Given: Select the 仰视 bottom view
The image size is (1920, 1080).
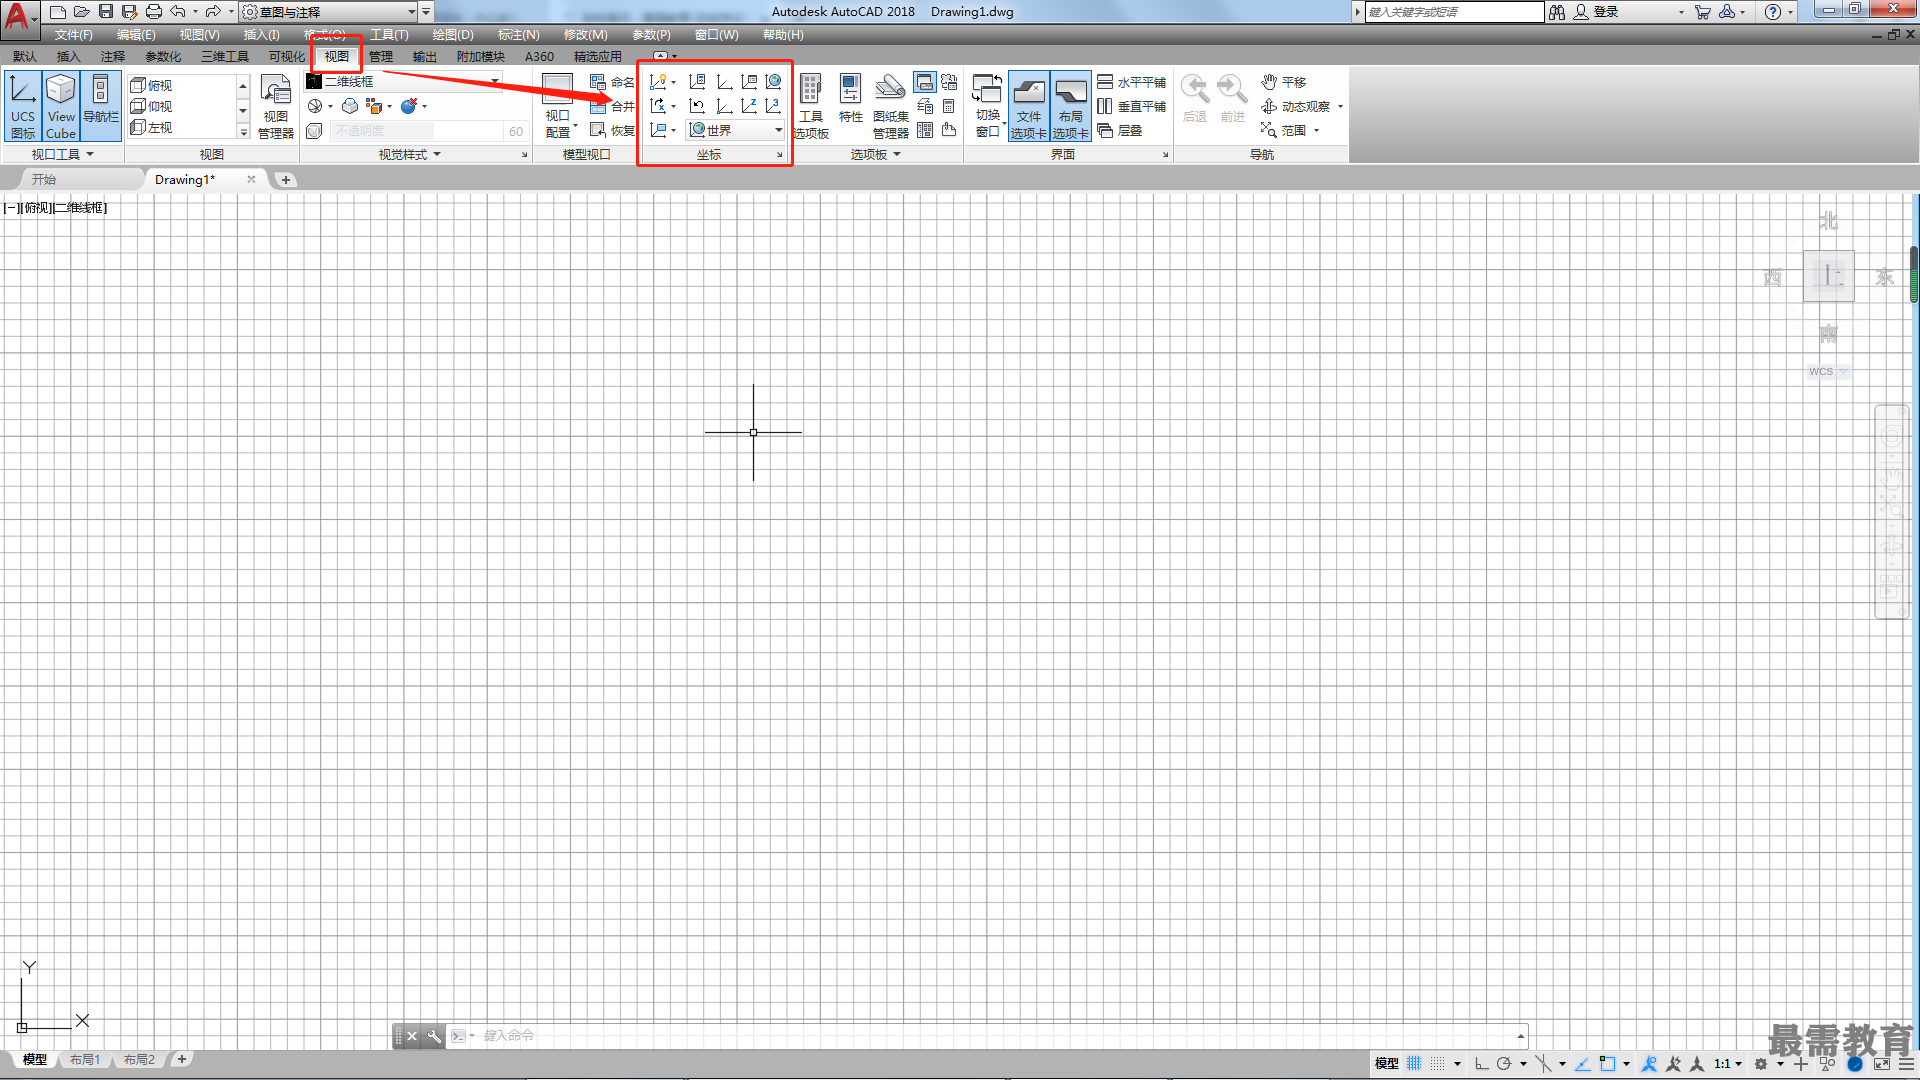Looking at the screenshot, I should pyautogui.click(x=152, y=106).
